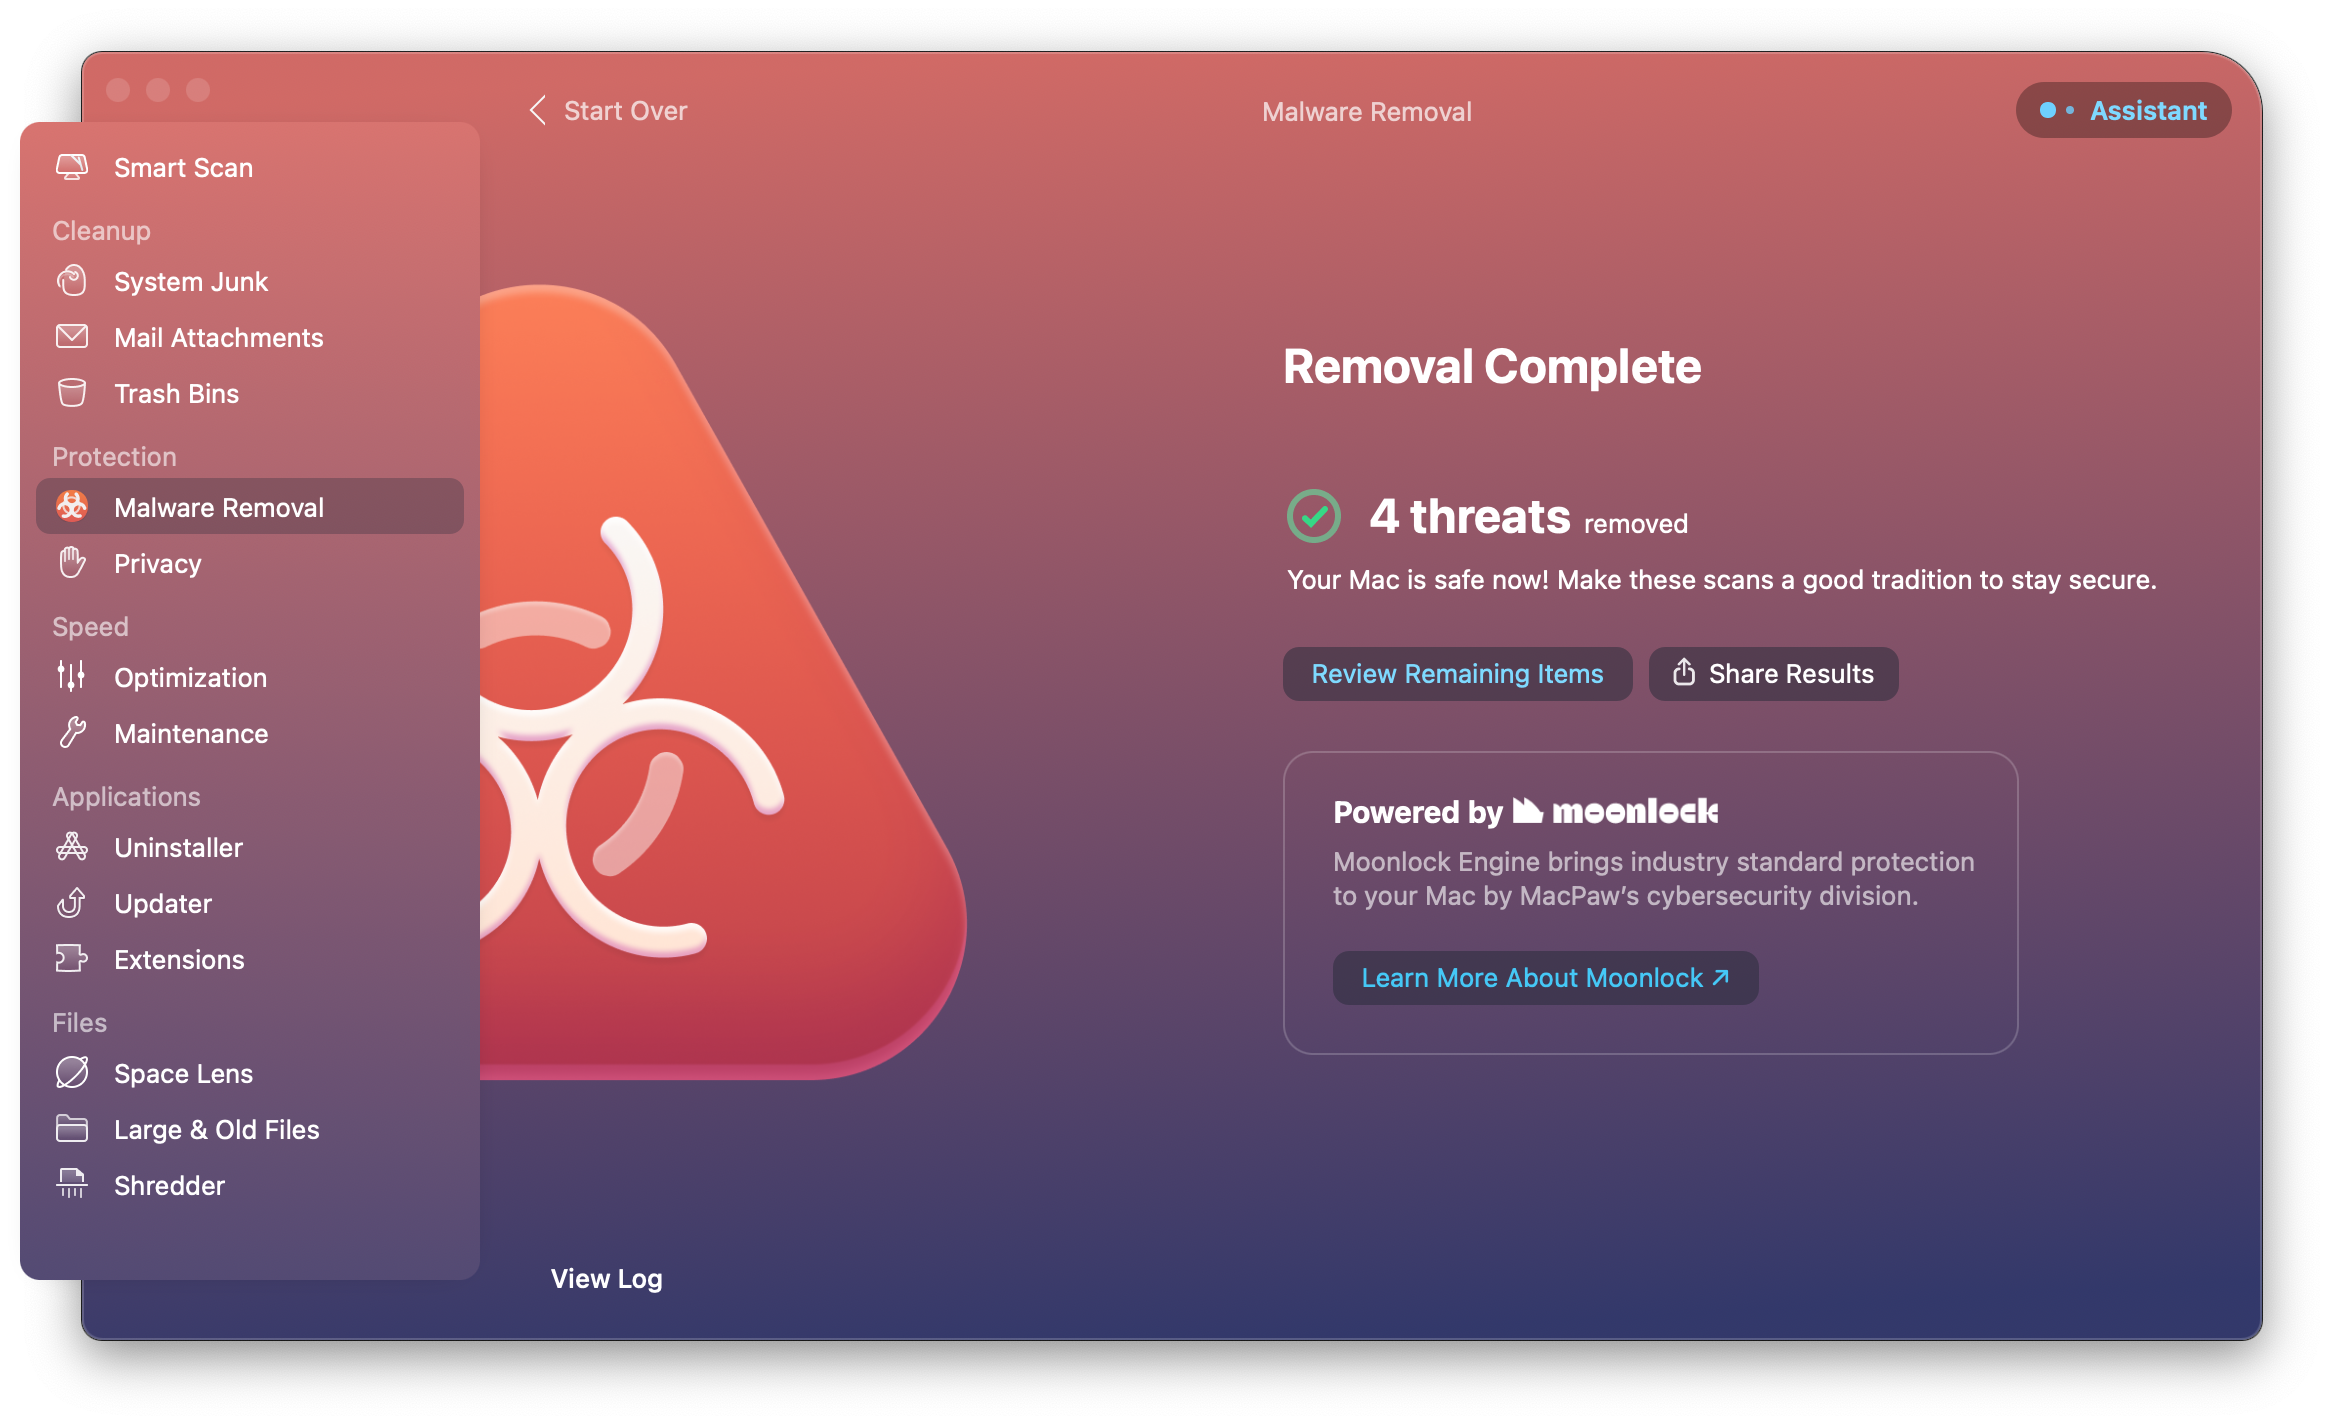Toggle the Assistant panel button
Viewport: 2330px width, 1424px height.
click(x=2127, y=110)
